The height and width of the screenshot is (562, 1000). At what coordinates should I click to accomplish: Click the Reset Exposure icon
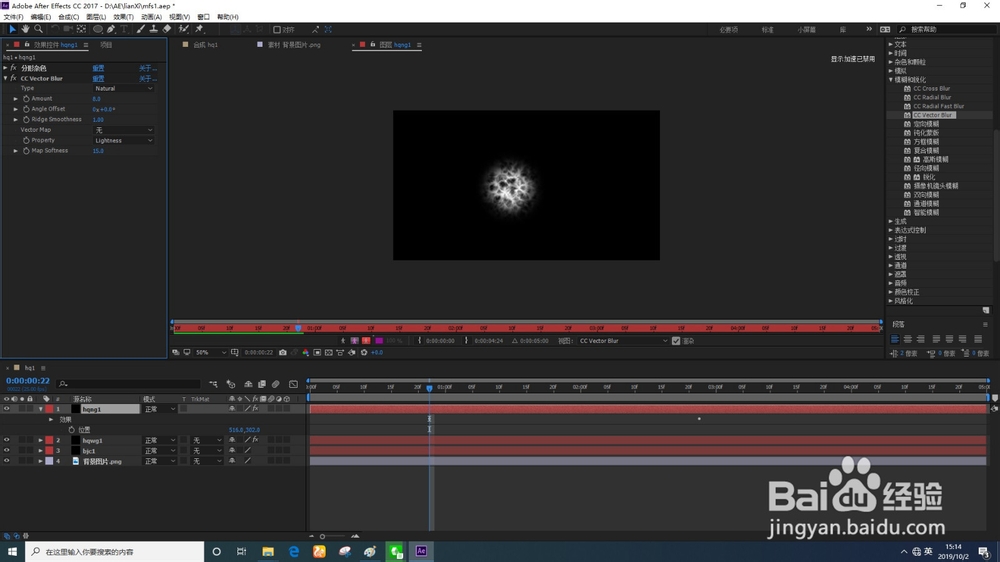(364, 352)
